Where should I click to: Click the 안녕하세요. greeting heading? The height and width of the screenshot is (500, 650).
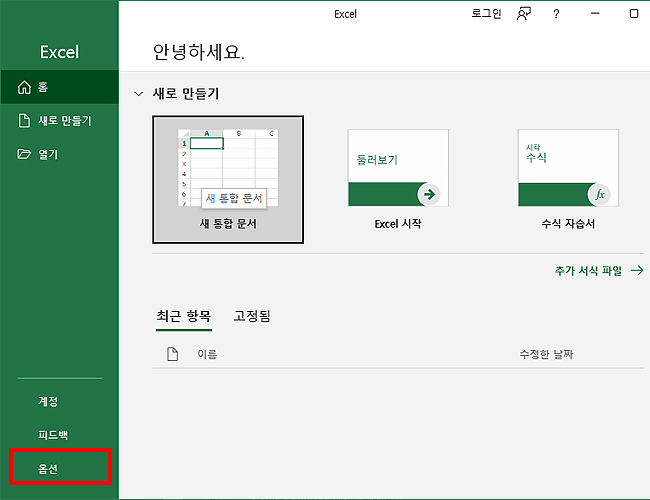[199, 52]
